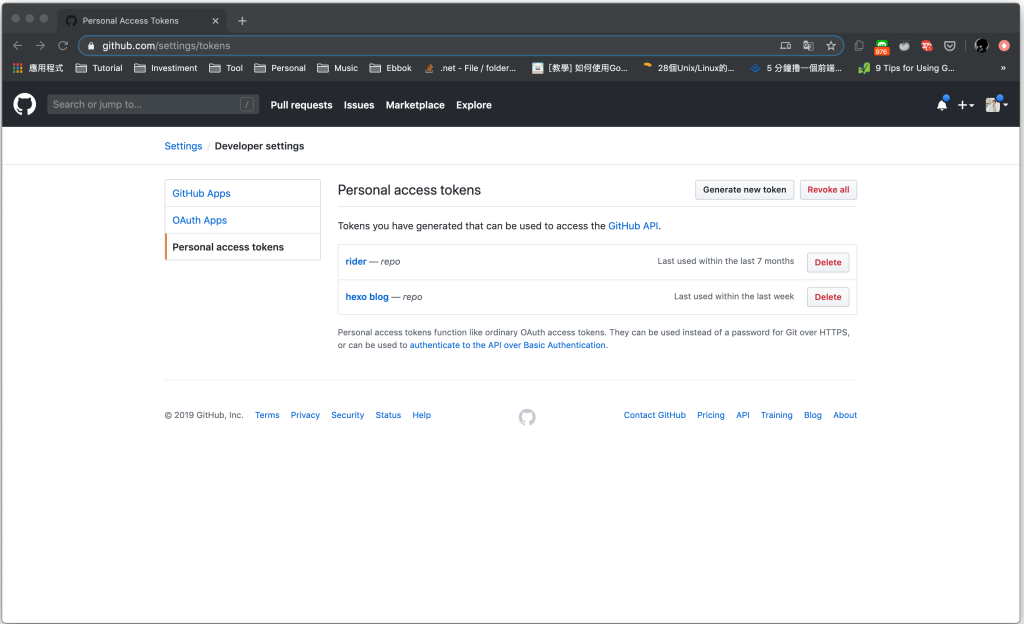Open the Basic Authentication API link

(x=507, y=345)
